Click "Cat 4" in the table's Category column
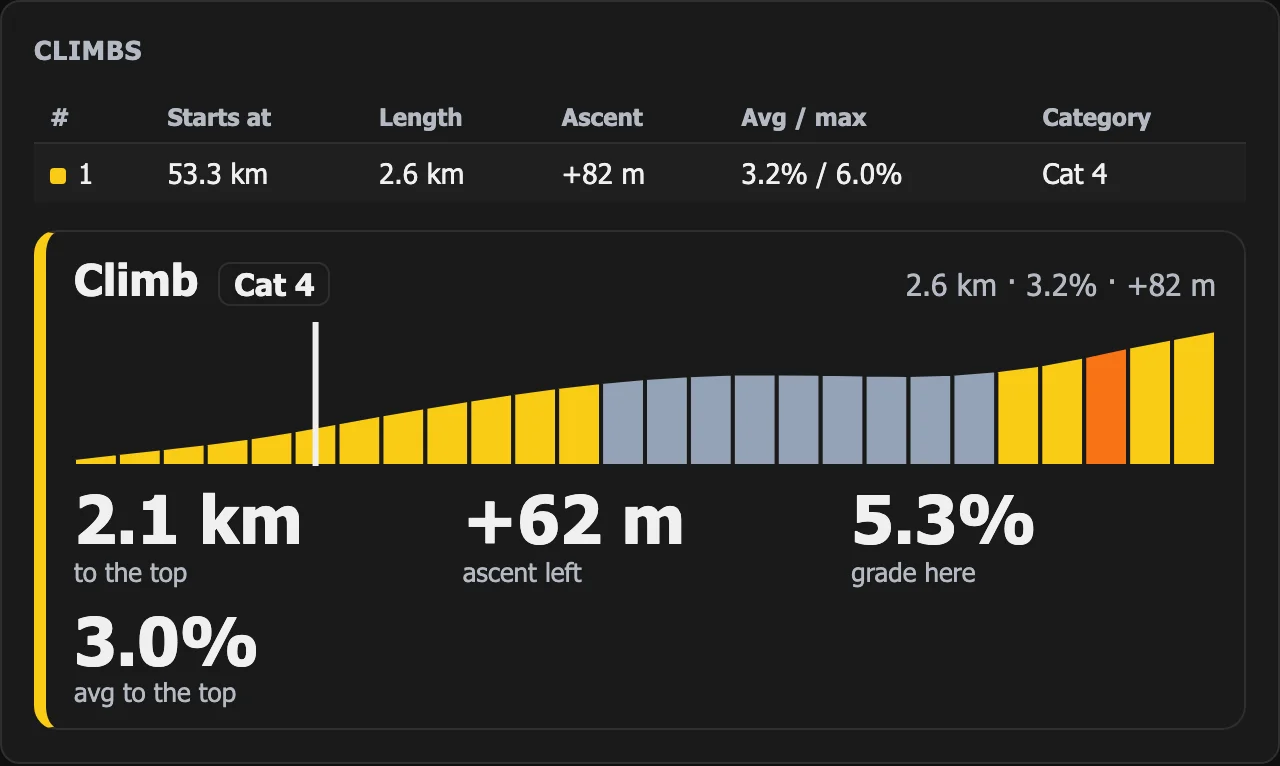The image size is (1280, 766). point(1075,175)
